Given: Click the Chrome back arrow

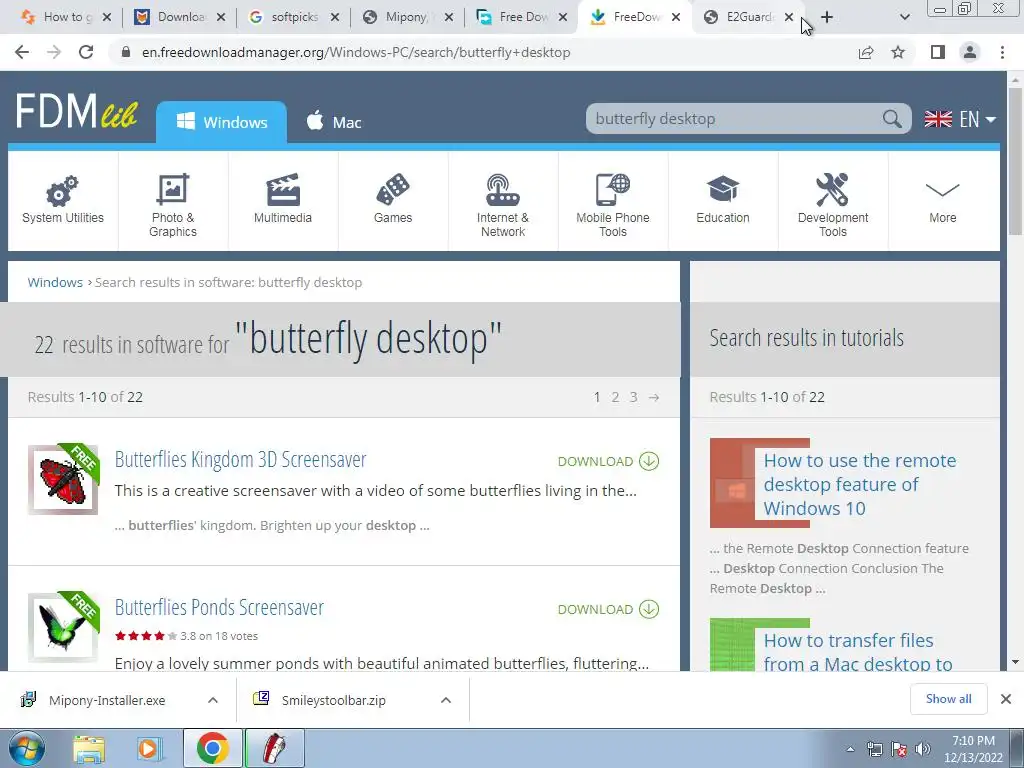Looking at the screenshot, I should coord(22,52).
